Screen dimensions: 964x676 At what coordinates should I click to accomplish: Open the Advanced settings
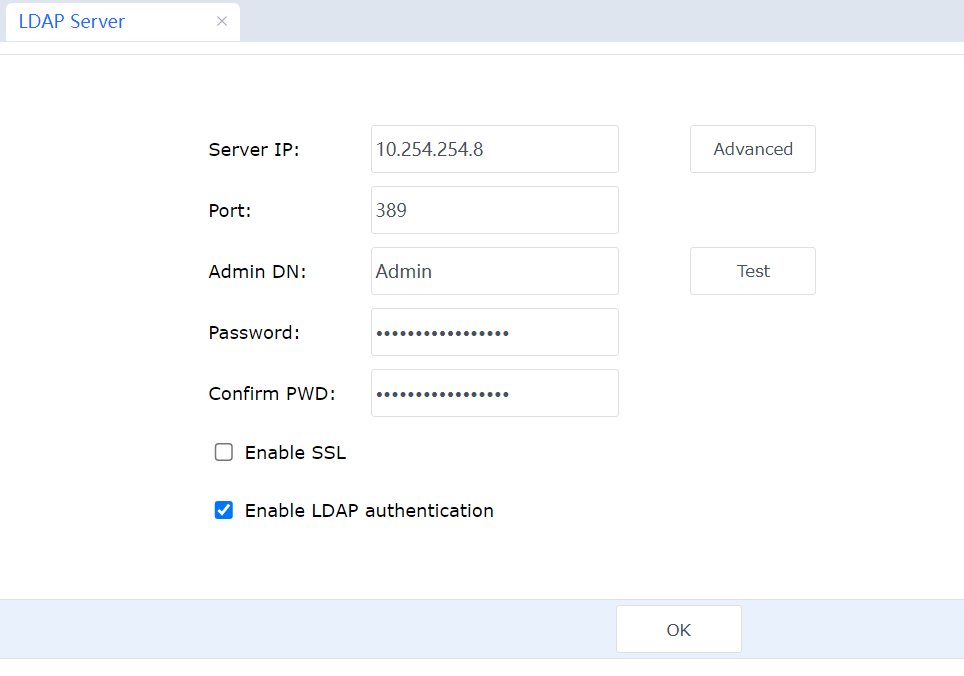point(752,149)
